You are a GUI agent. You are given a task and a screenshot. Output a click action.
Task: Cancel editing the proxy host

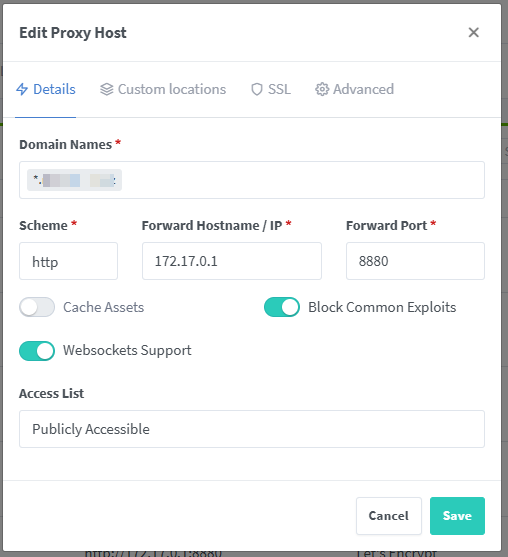pyautogui.click(x=389, y=516)
